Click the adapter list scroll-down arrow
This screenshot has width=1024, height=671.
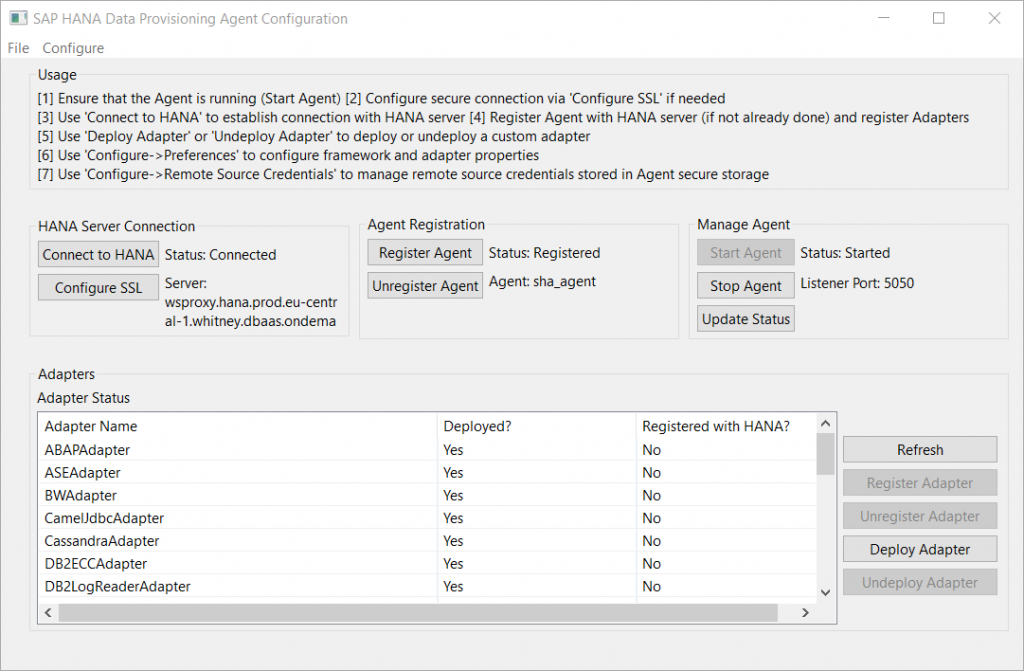point(825,592)
